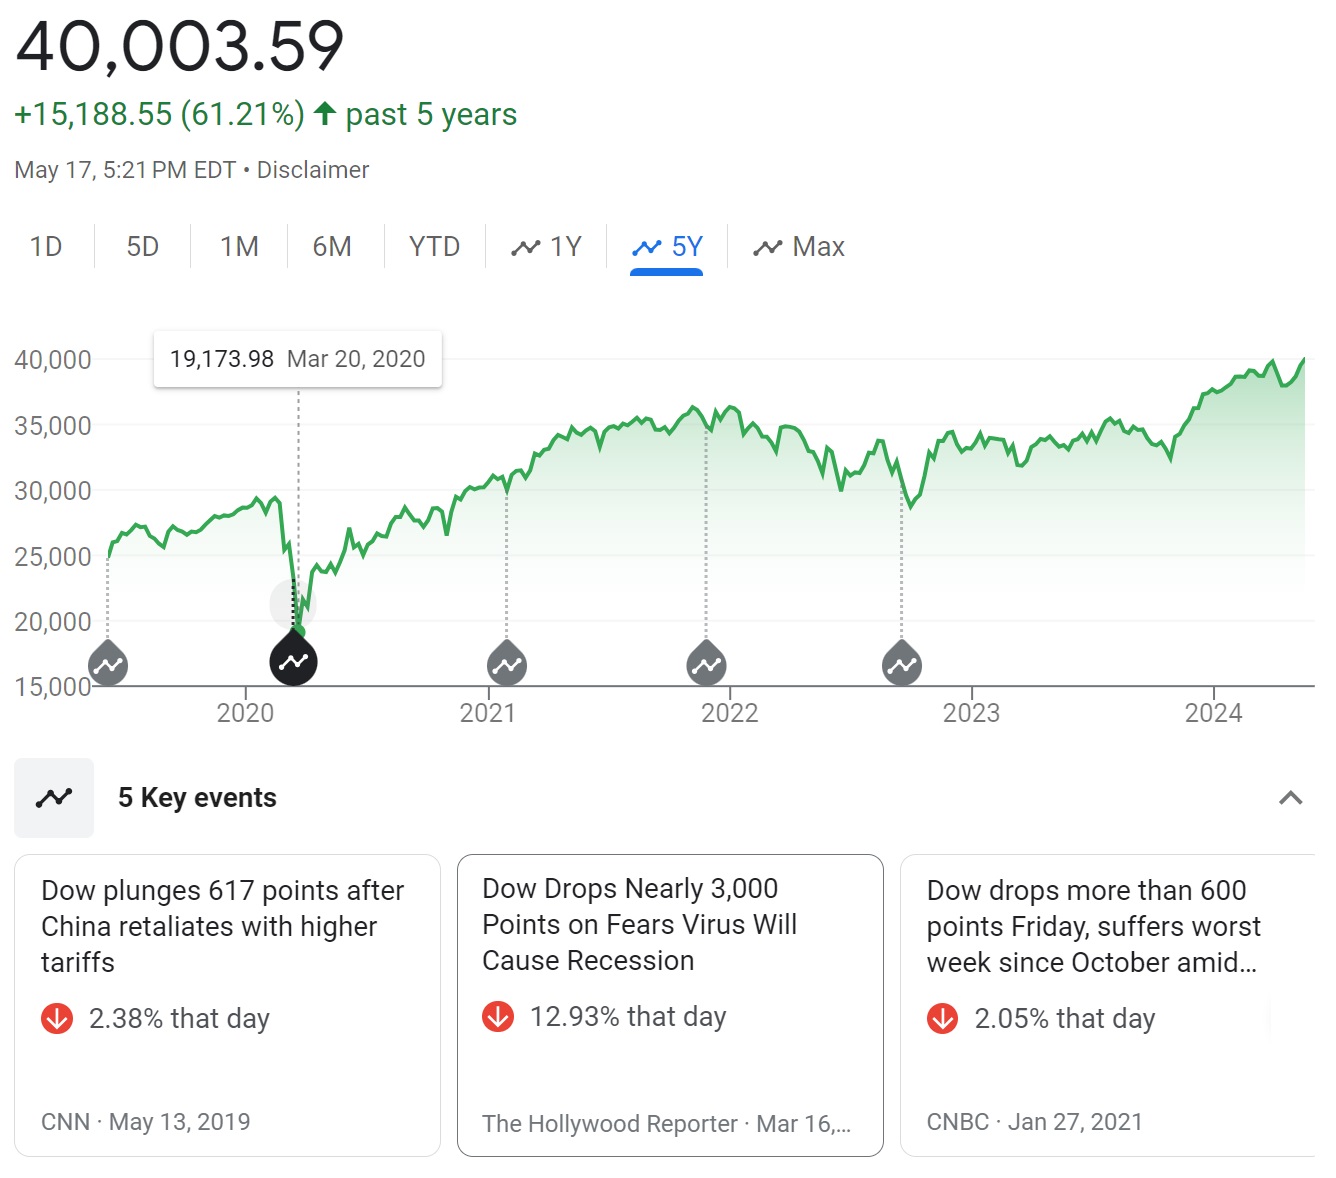Viewport: 1336px width, 1178px height.
Task: Open CNBC article on Dow dropping 600 points
Action: [1093, 926]
